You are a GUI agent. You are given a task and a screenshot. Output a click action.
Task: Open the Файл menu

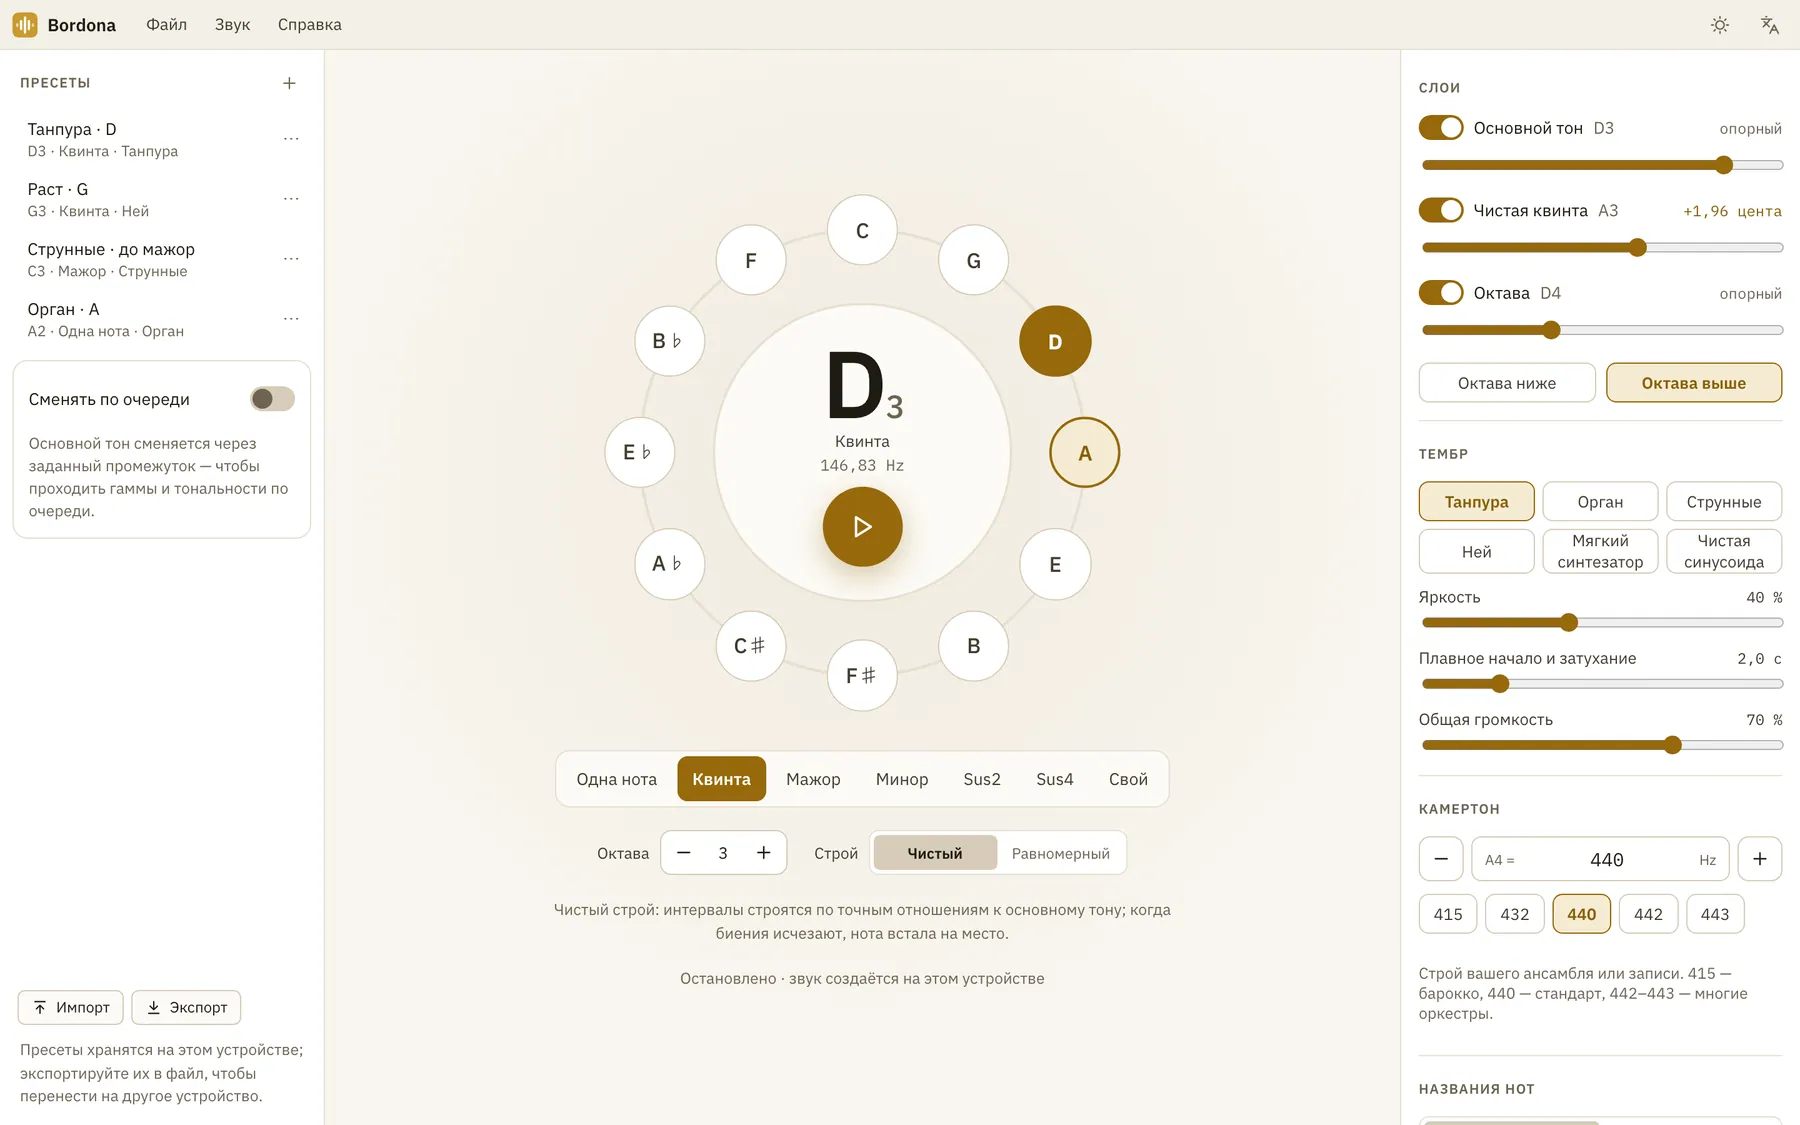(x=166, y=25)
